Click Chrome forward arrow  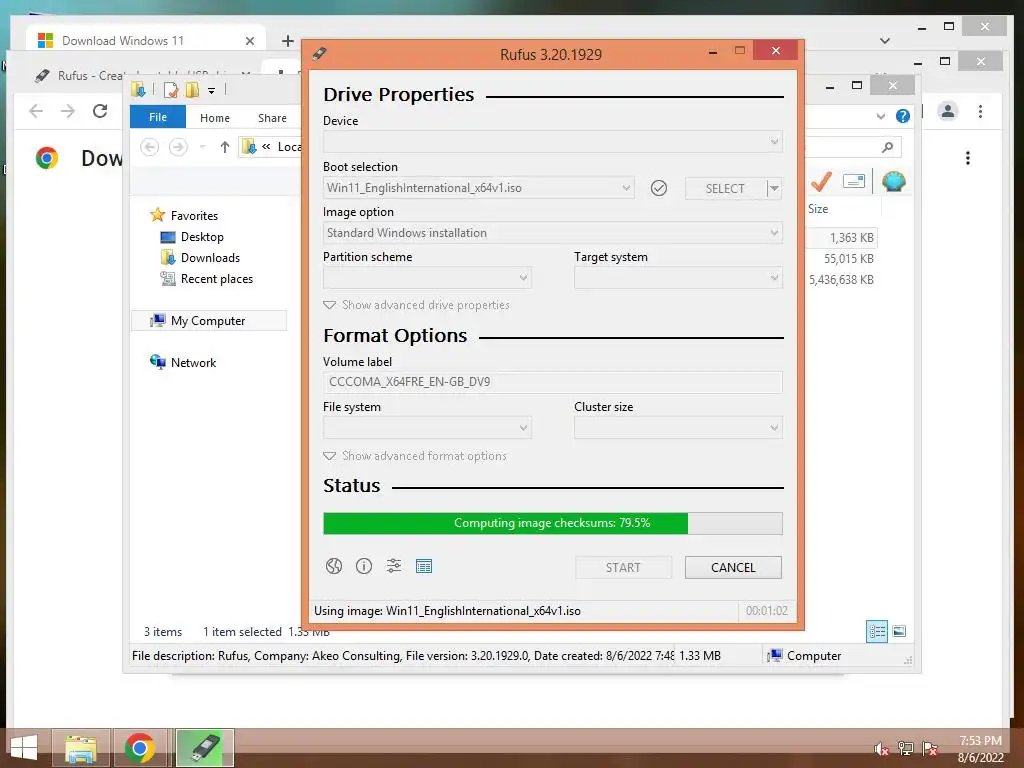click(x=68, y=111)
